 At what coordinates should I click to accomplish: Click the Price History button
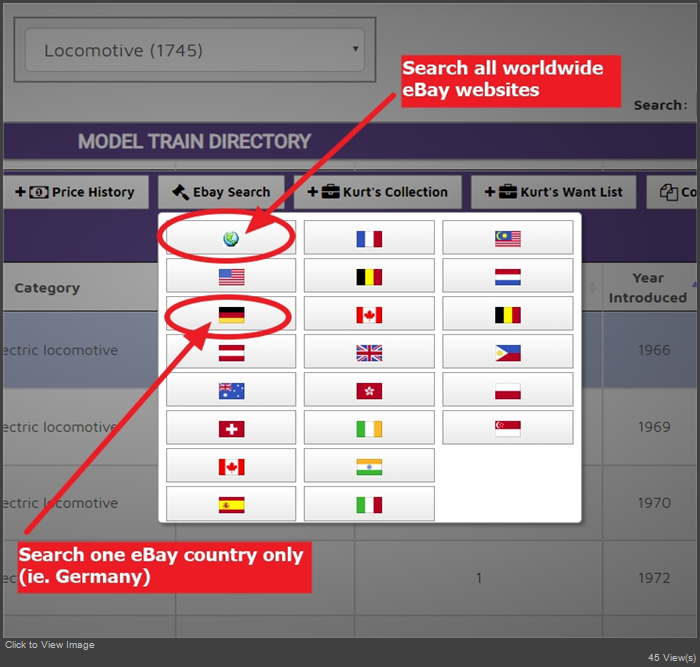coord(75,192)
